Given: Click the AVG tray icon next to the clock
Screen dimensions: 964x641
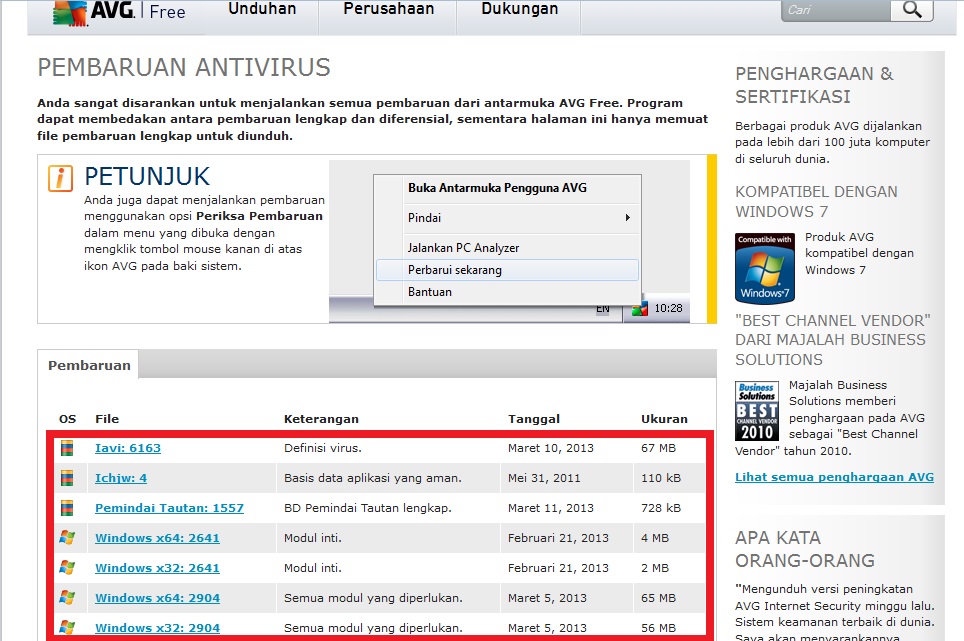Looking at the screenshot, I should [x=639, y=309].
